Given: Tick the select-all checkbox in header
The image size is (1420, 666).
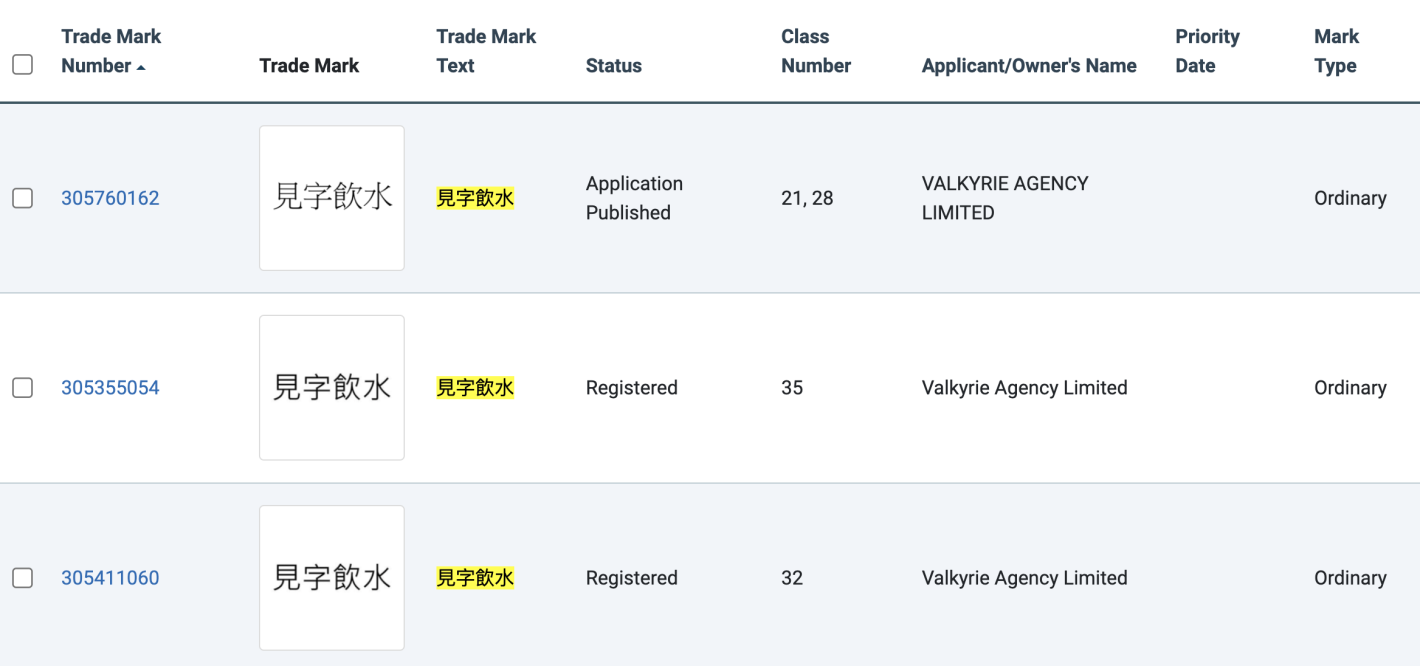Looking at the screenshot, I should pos(22,65).
